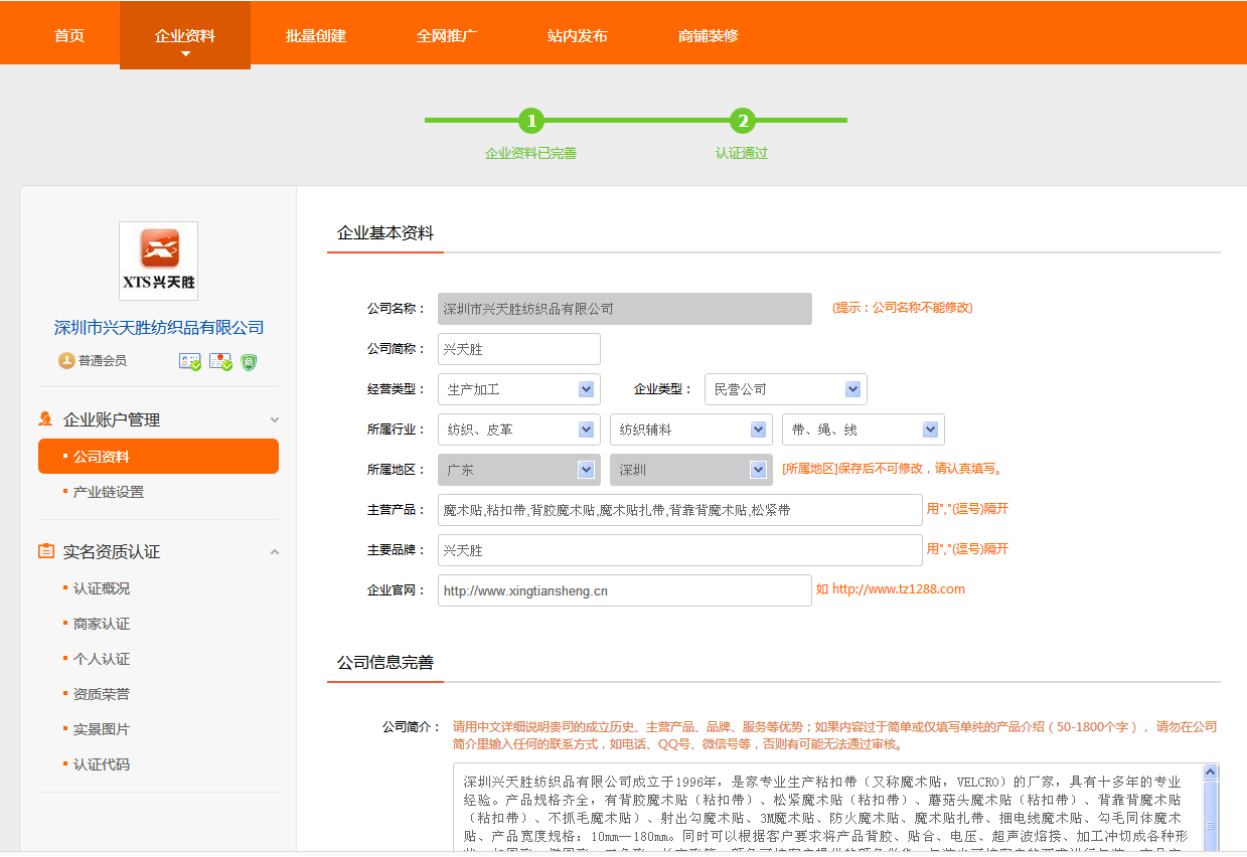Image resolution: width=1247 pixels, height=857 pixels.
Task: Click step 2 circle 认证通过
Action: click(x=741, y=121)
